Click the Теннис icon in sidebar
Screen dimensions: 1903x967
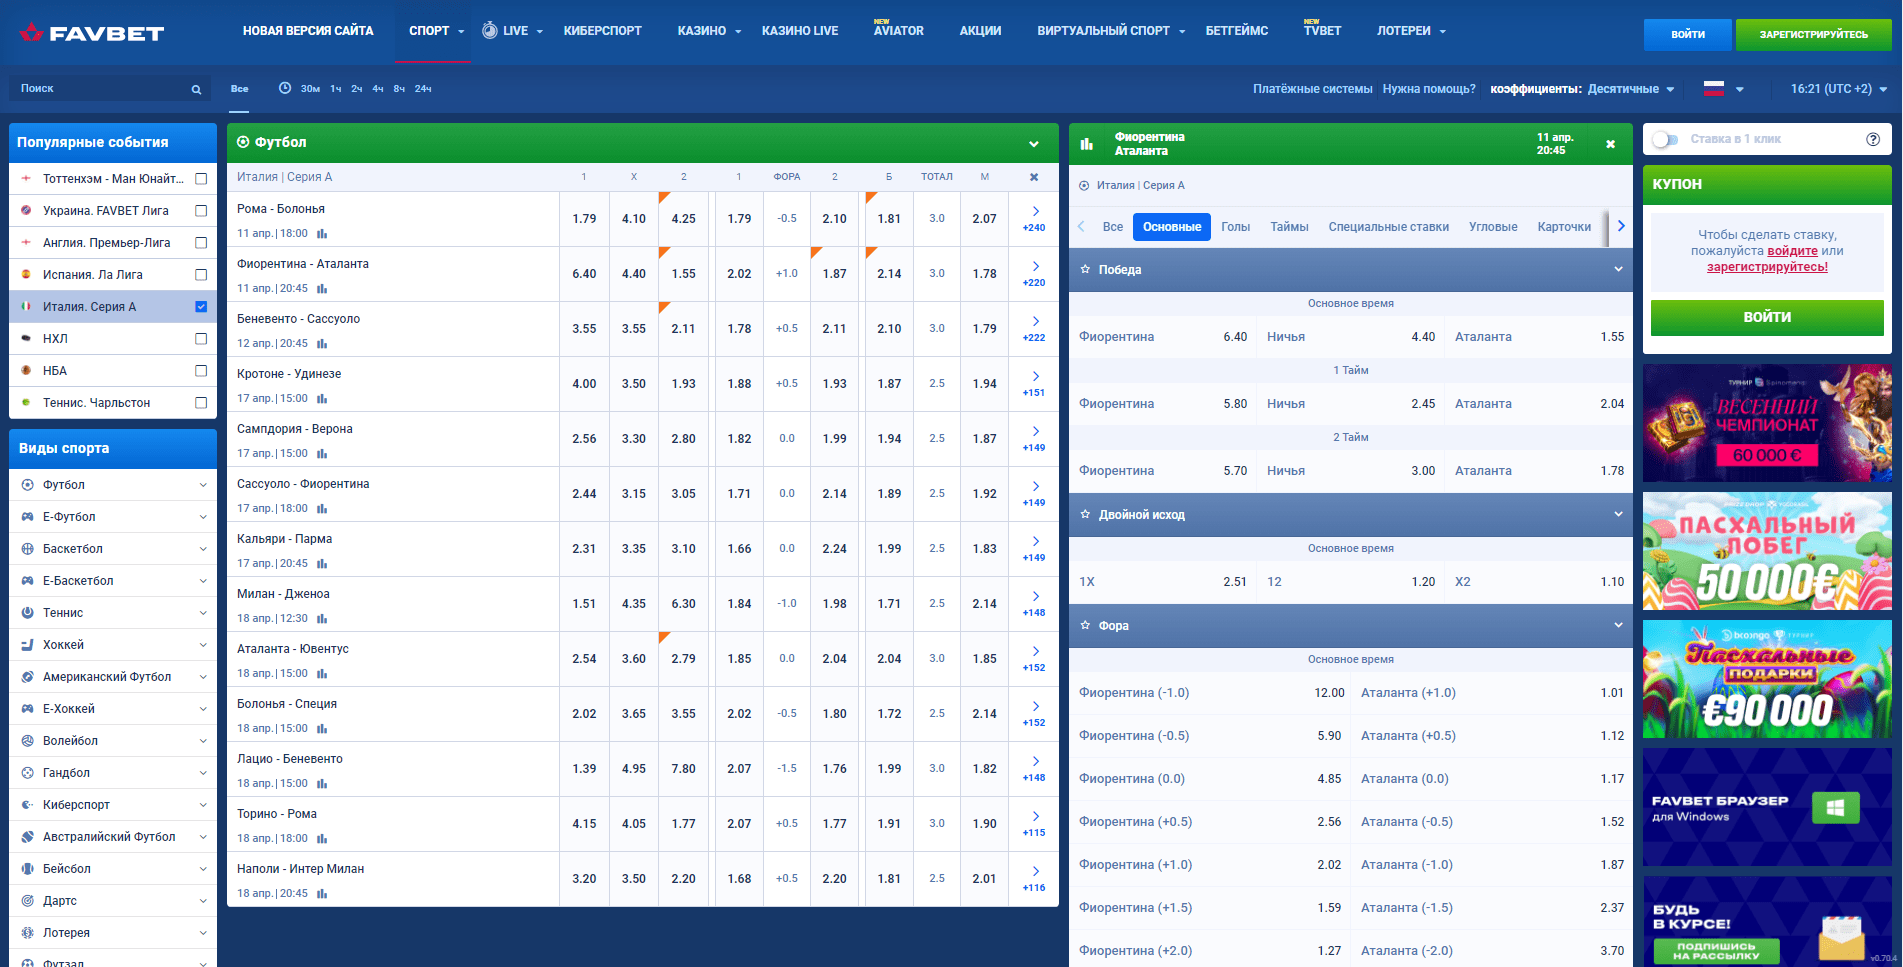(27, 613)
